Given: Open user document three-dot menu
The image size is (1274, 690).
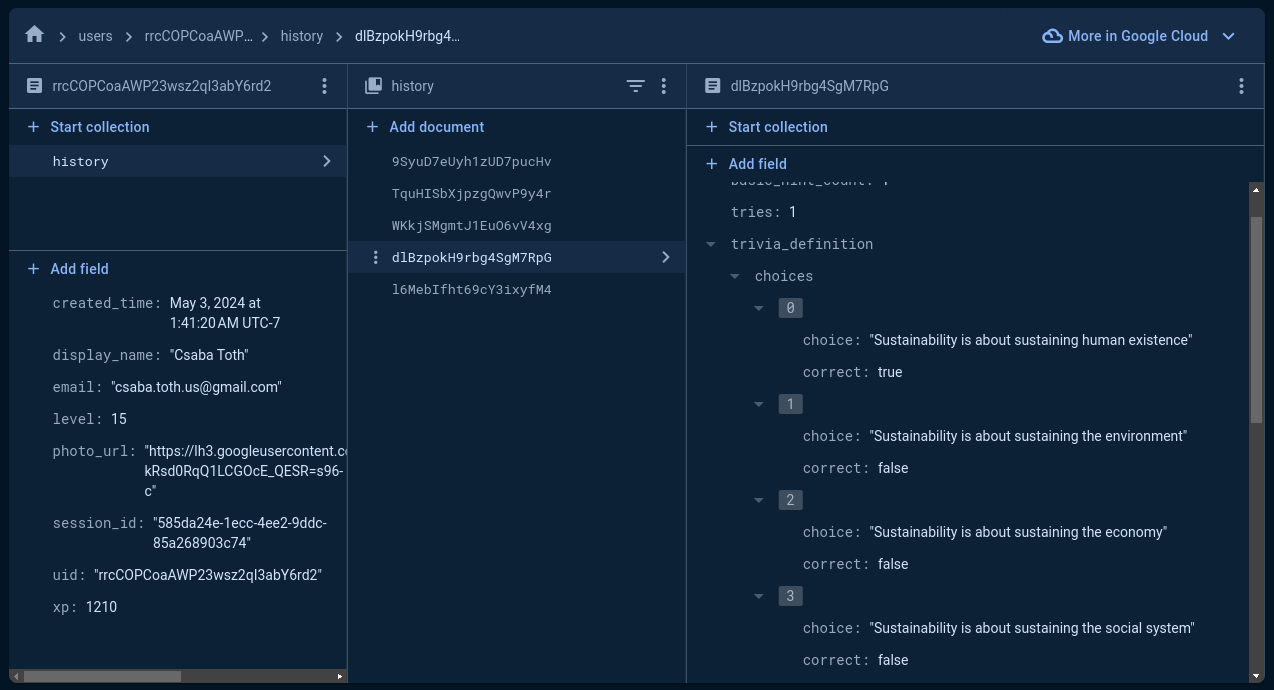Looking at the screenshot, I should click(324, 86).
